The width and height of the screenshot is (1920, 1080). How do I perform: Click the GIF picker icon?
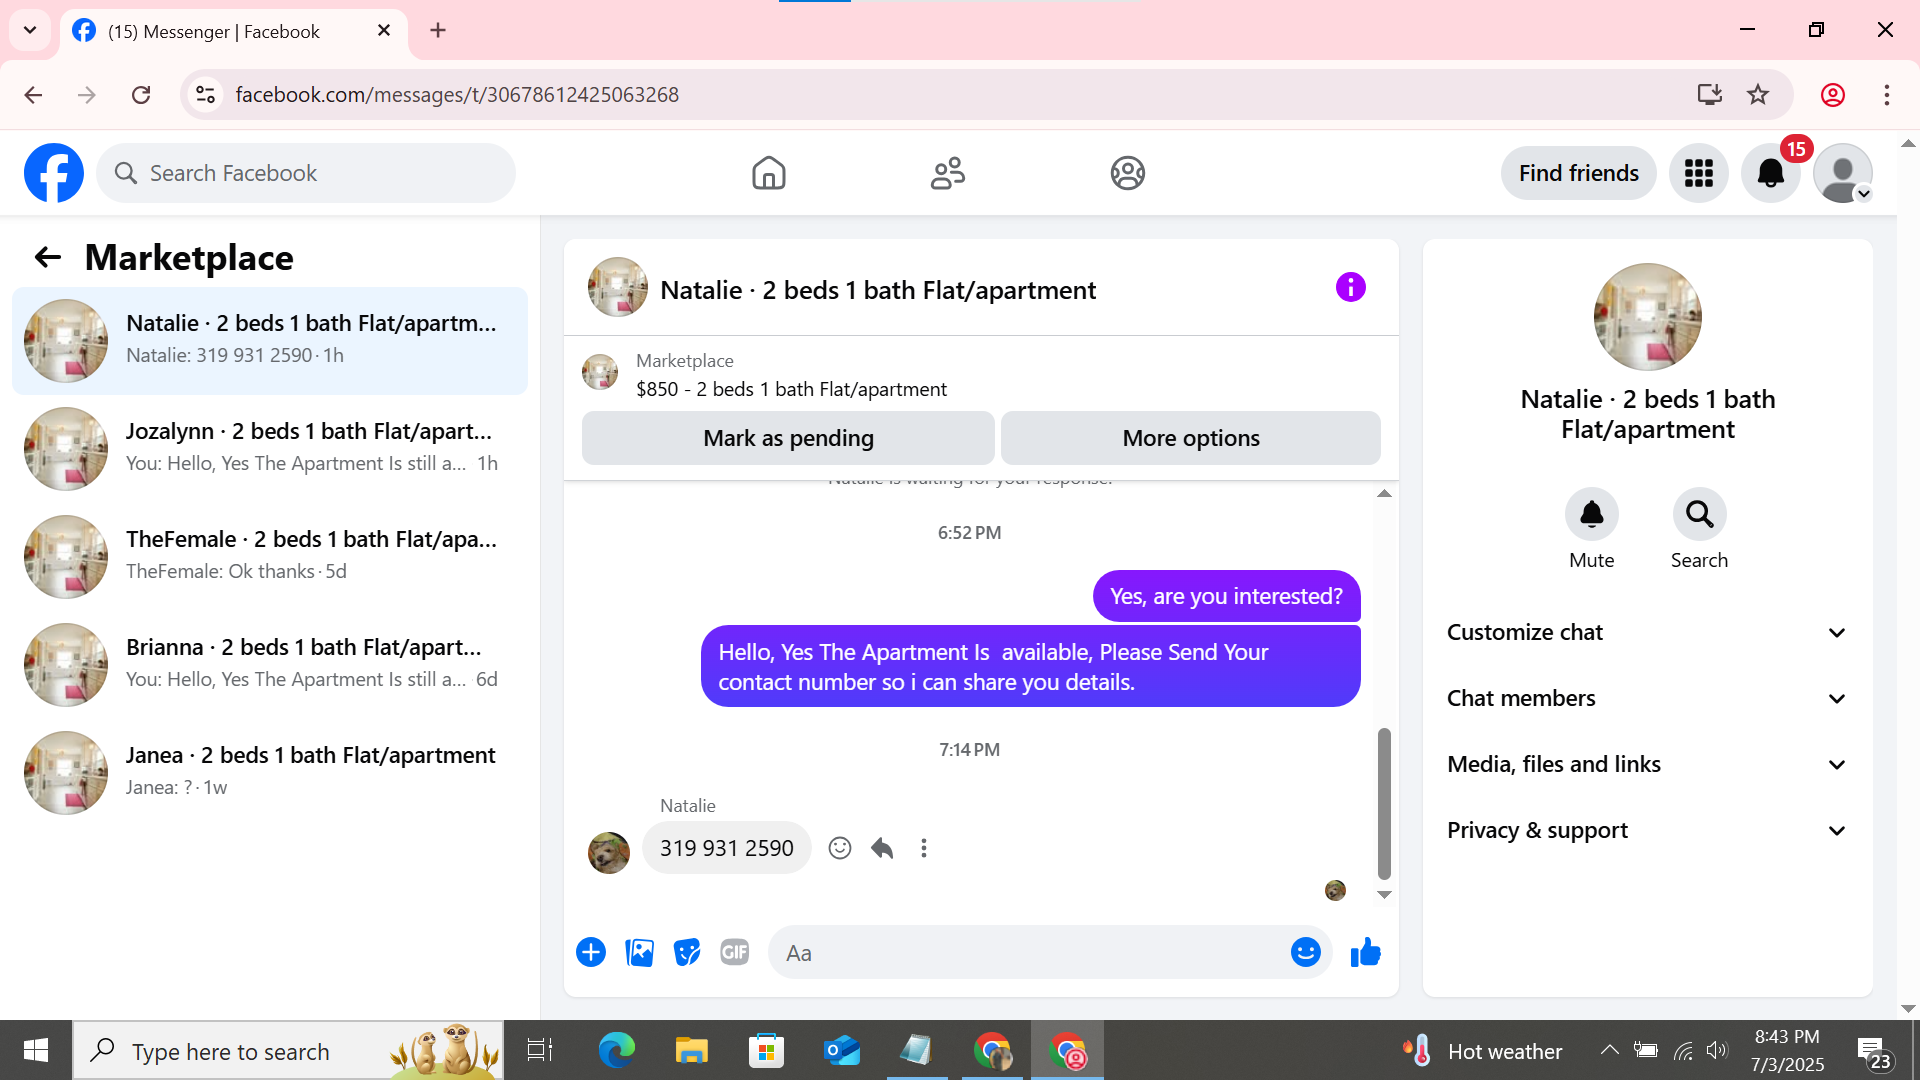click(735, 953)
